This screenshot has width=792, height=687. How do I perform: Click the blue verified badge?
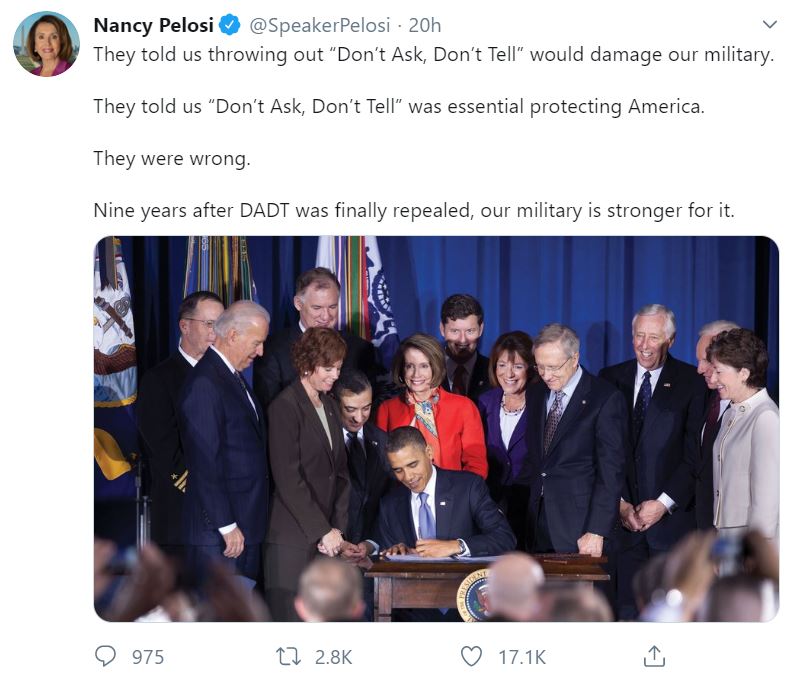click(228, 24)
